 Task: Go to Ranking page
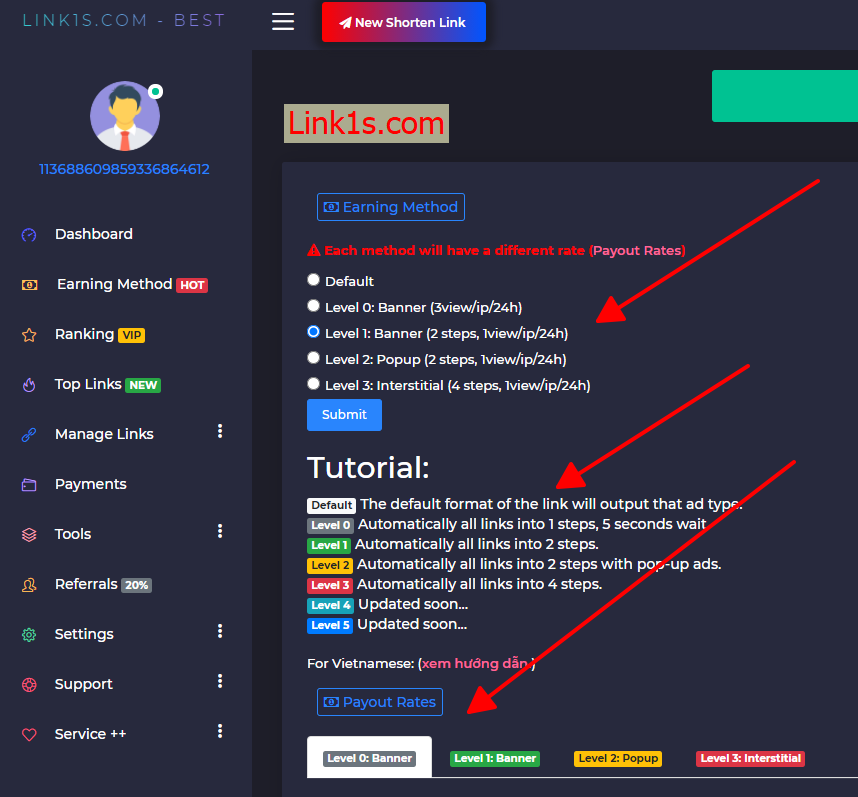[x=84, y=334]
